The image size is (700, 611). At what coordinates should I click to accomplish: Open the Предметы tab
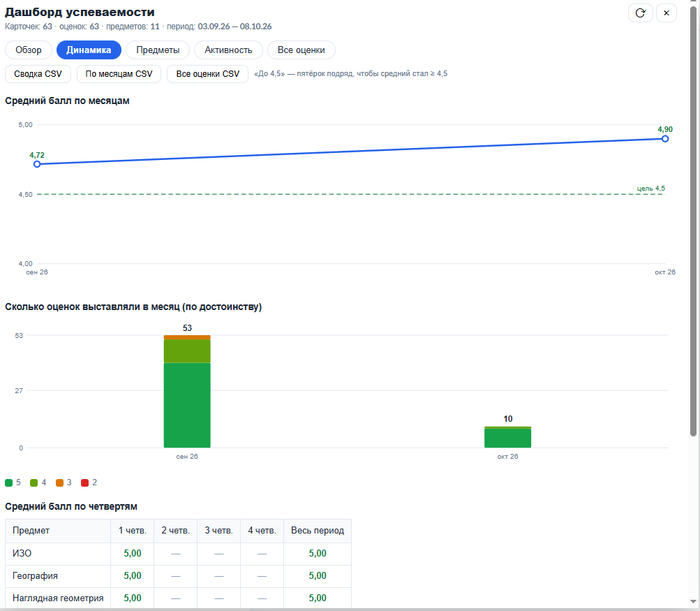[x=158, y=50]
